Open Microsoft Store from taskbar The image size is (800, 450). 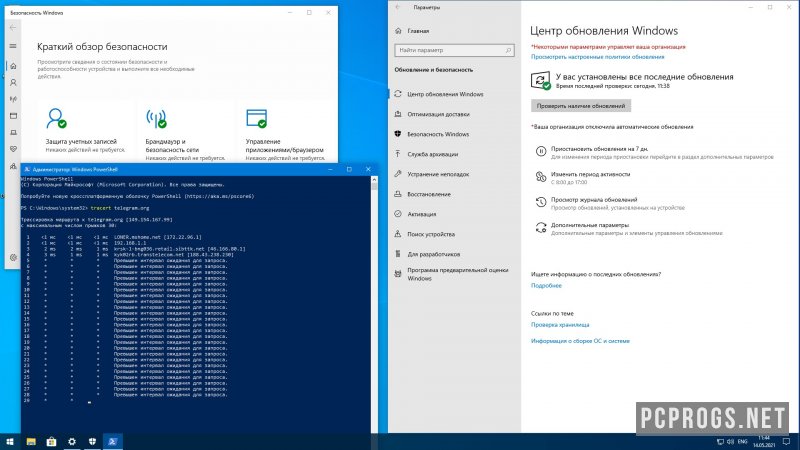coord(51,442)
